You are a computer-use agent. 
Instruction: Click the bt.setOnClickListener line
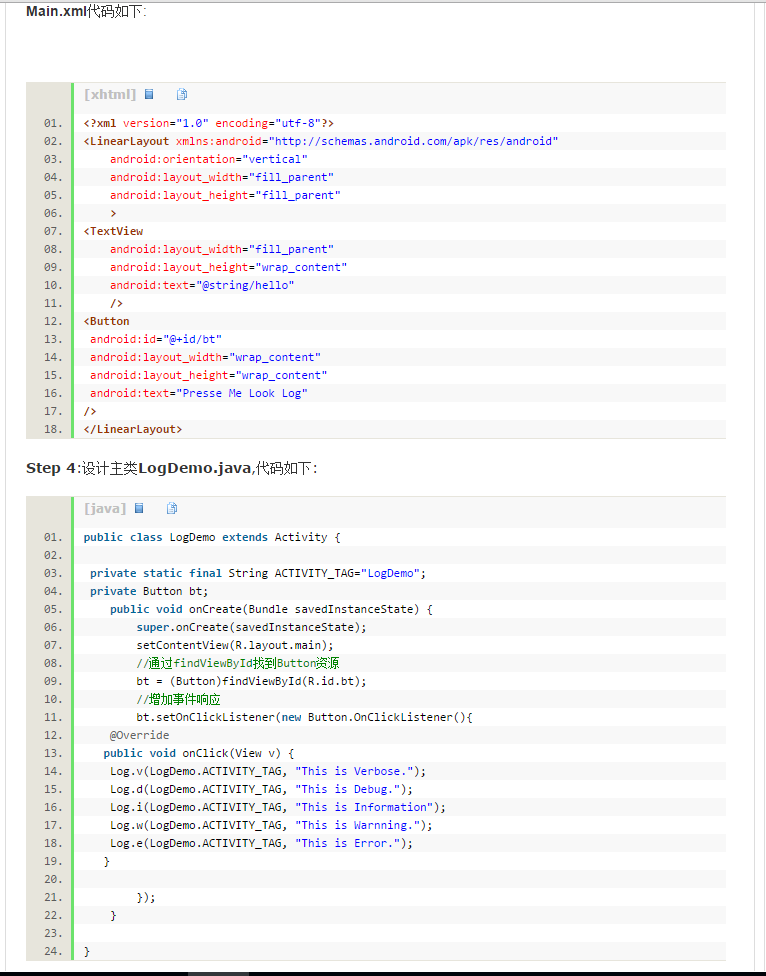(x=304, y=718)
